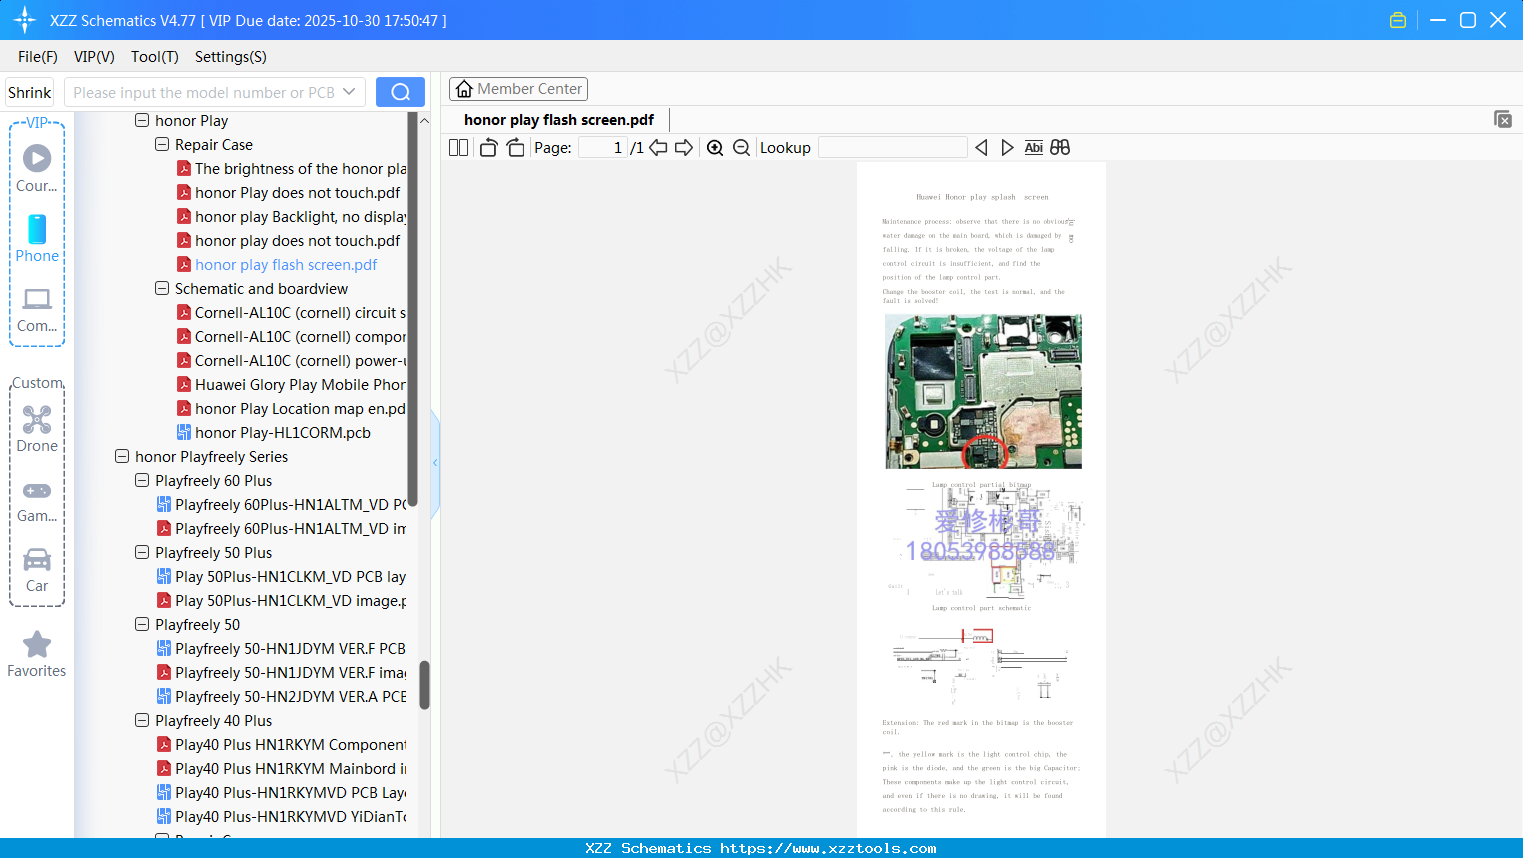
Task: Open the Car category
Action: pos(37,570)
